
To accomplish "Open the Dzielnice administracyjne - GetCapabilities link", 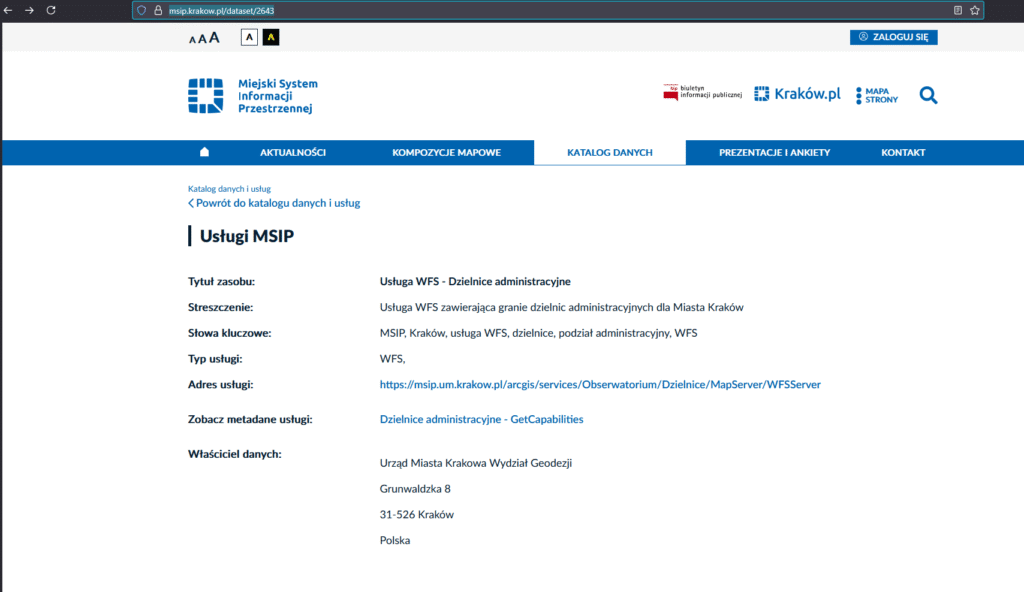I will pyautogui.click(x=481, y=419).
